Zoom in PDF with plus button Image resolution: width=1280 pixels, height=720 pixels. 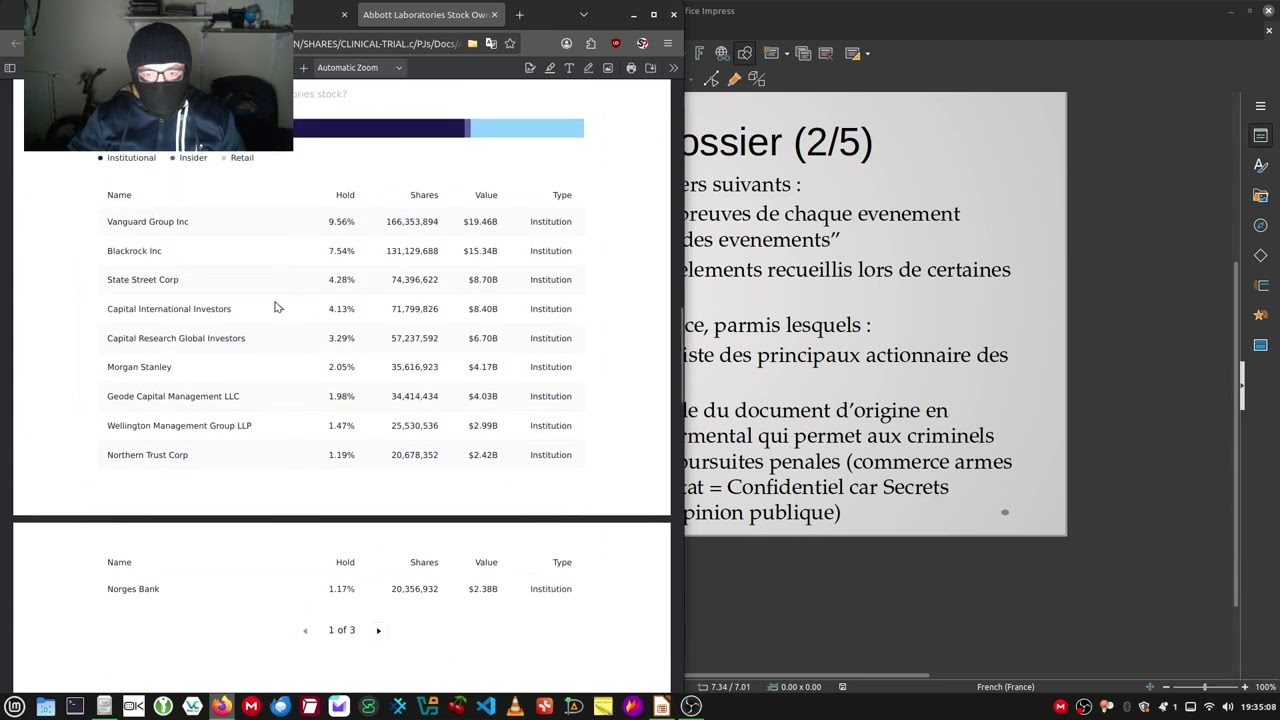point(303,68)
